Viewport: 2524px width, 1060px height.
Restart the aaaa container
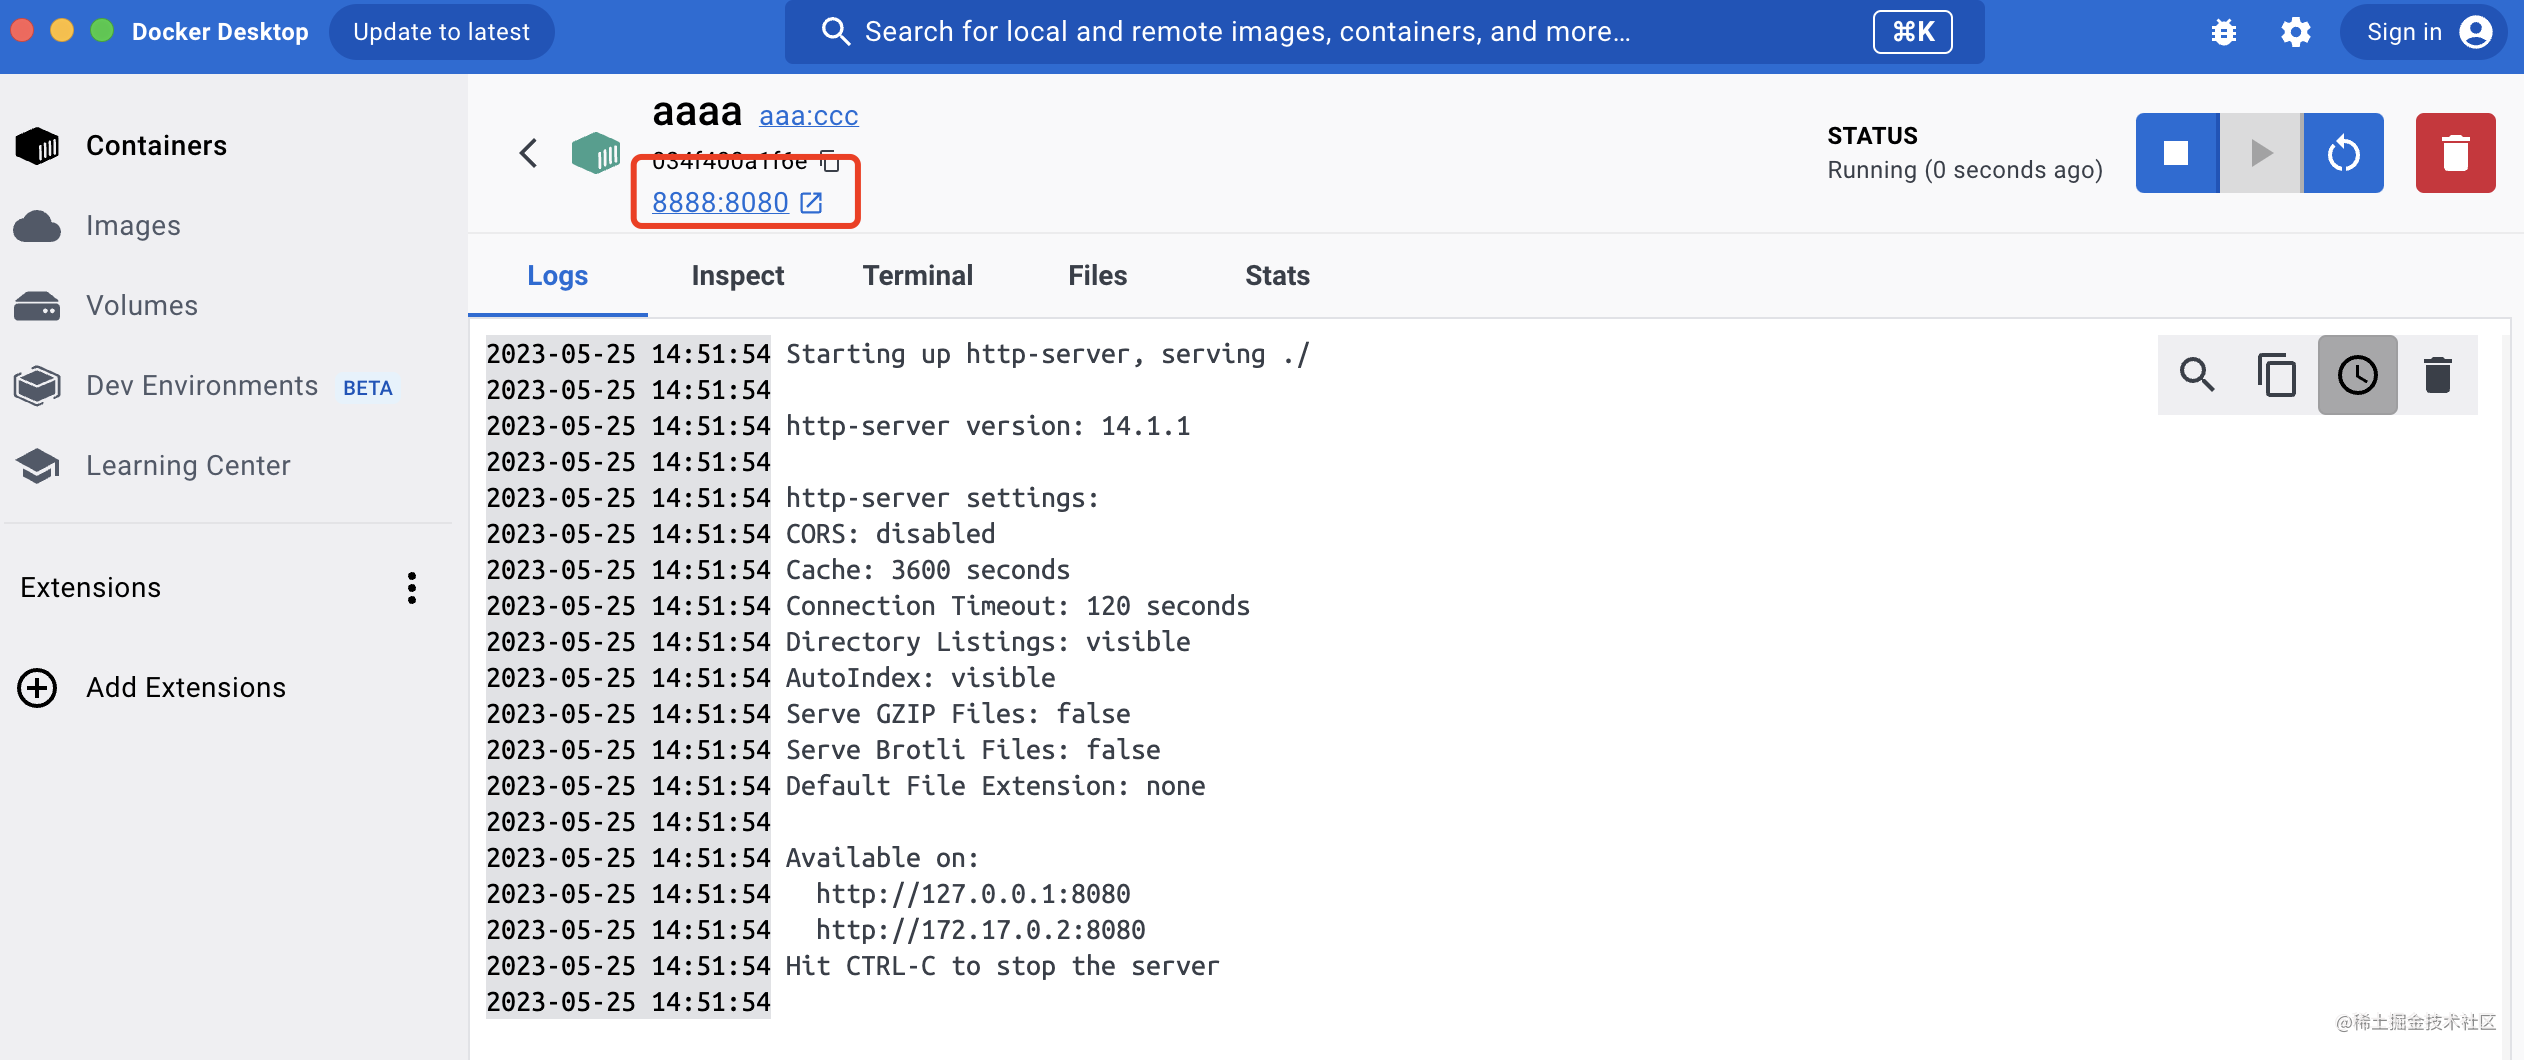(2343, 153)
